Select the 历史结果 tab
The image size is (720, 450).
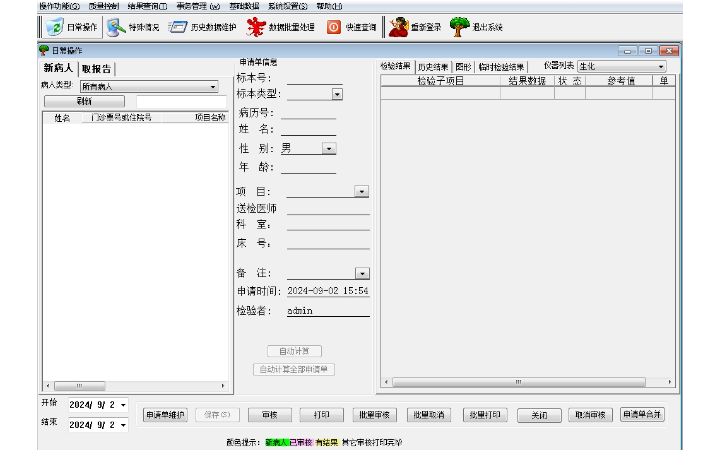433,67
